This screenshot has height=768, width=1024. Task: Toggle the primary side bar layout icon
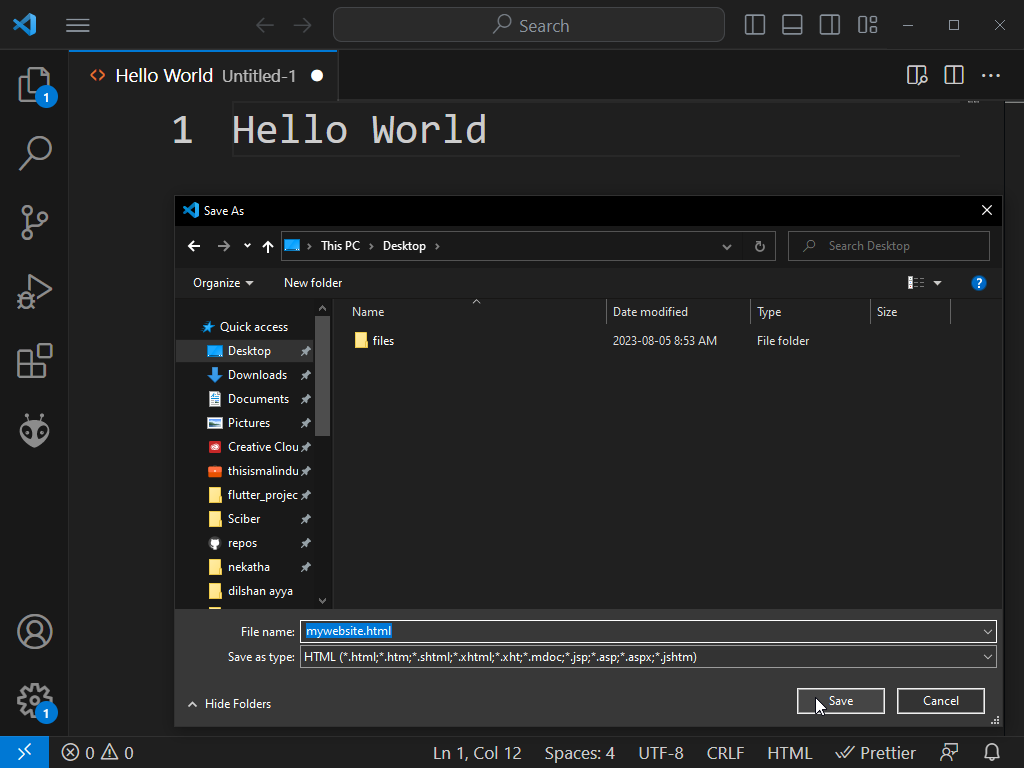(x=754, y=25)
